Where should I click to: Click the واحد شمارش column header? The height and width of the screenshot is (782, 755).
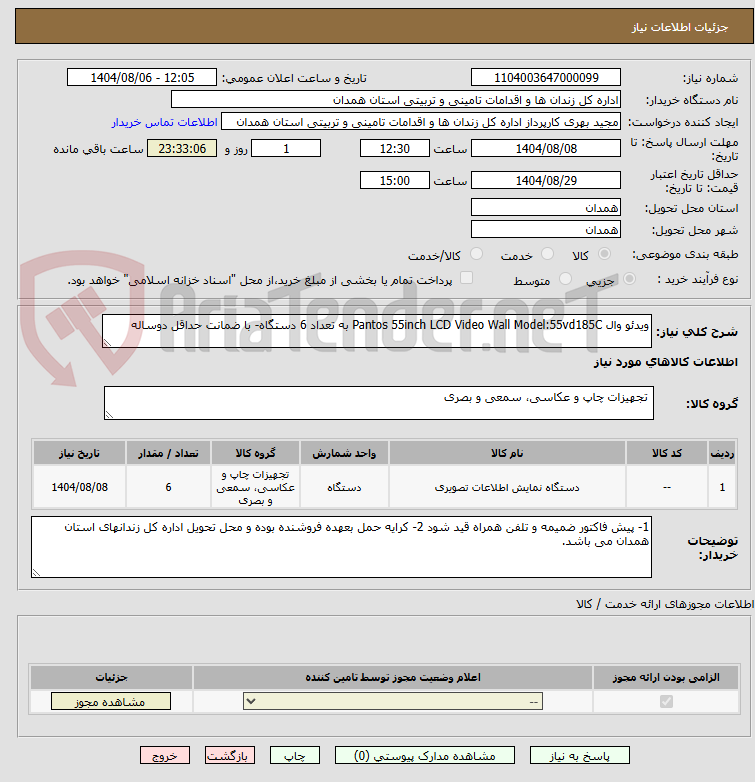pos(344,453)
